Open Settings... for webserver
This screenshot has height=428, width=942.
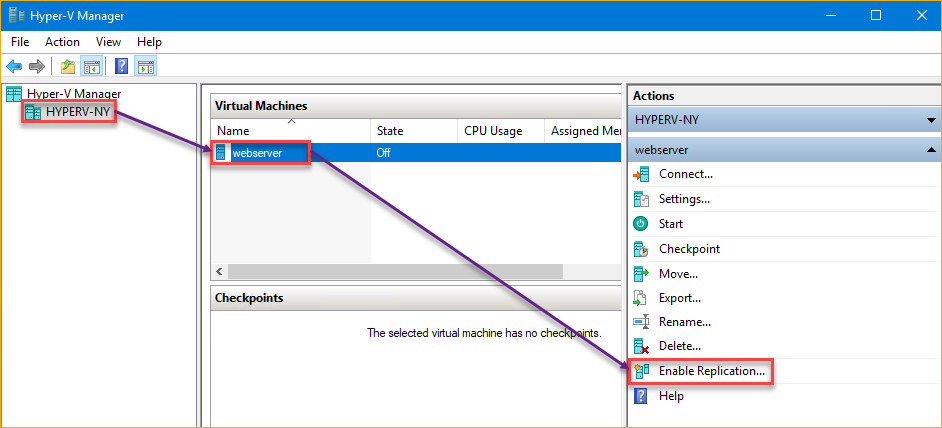[684, 199]
